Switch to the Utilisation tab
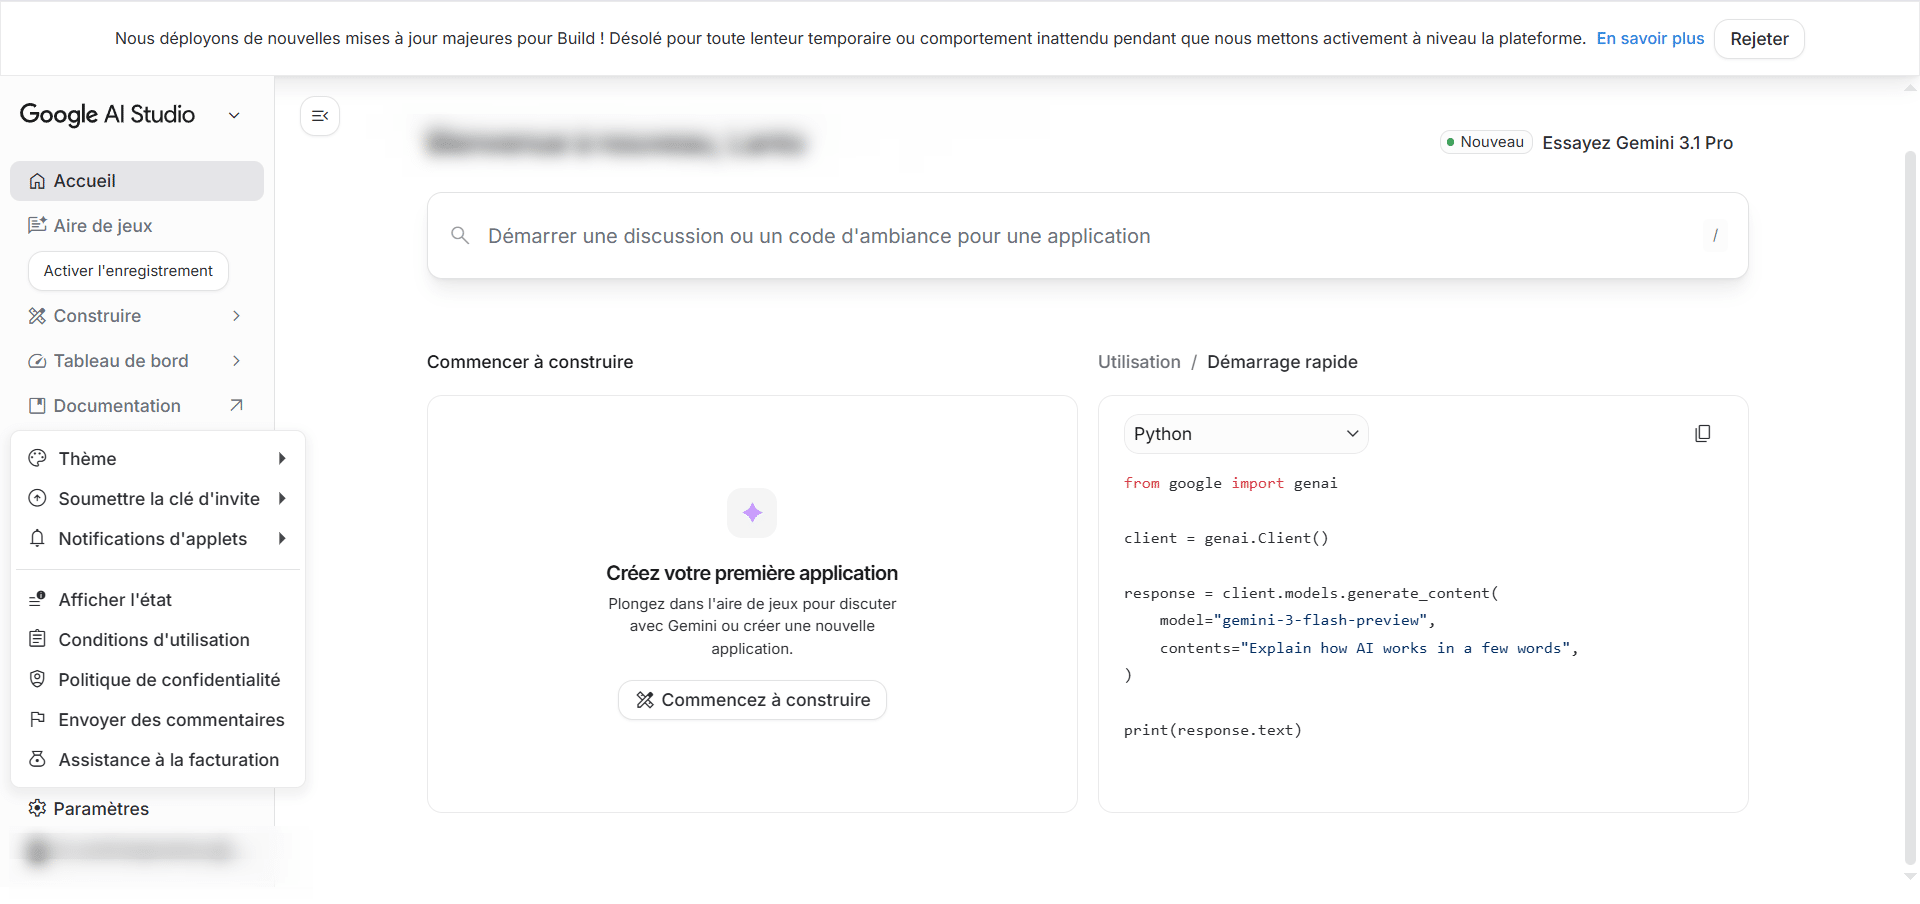1920x904 pixels. (x=1138, y=362)
